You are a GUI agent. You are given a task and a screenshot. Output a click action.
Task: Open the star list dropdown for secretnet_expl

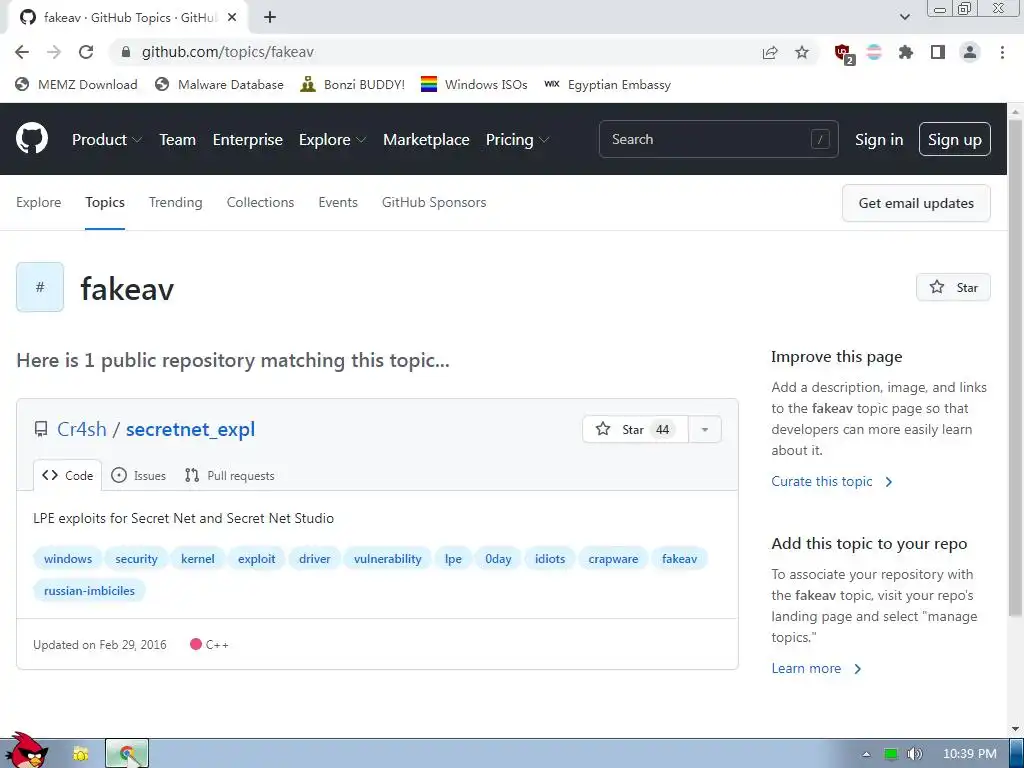click(705, 429)
